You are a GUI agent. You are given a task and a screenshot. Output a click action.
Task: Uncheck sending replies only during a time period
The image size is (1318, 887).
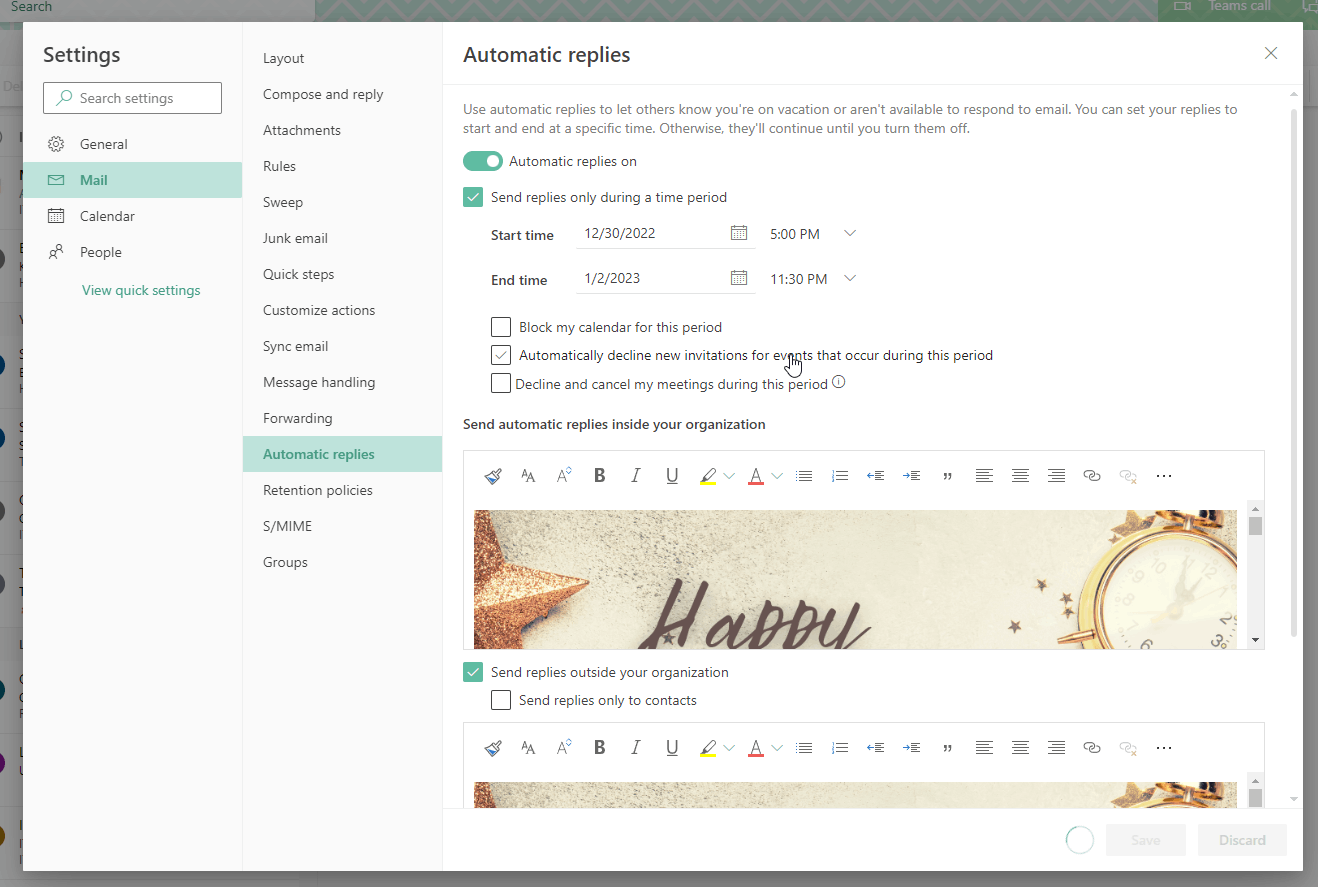[472, 197]
